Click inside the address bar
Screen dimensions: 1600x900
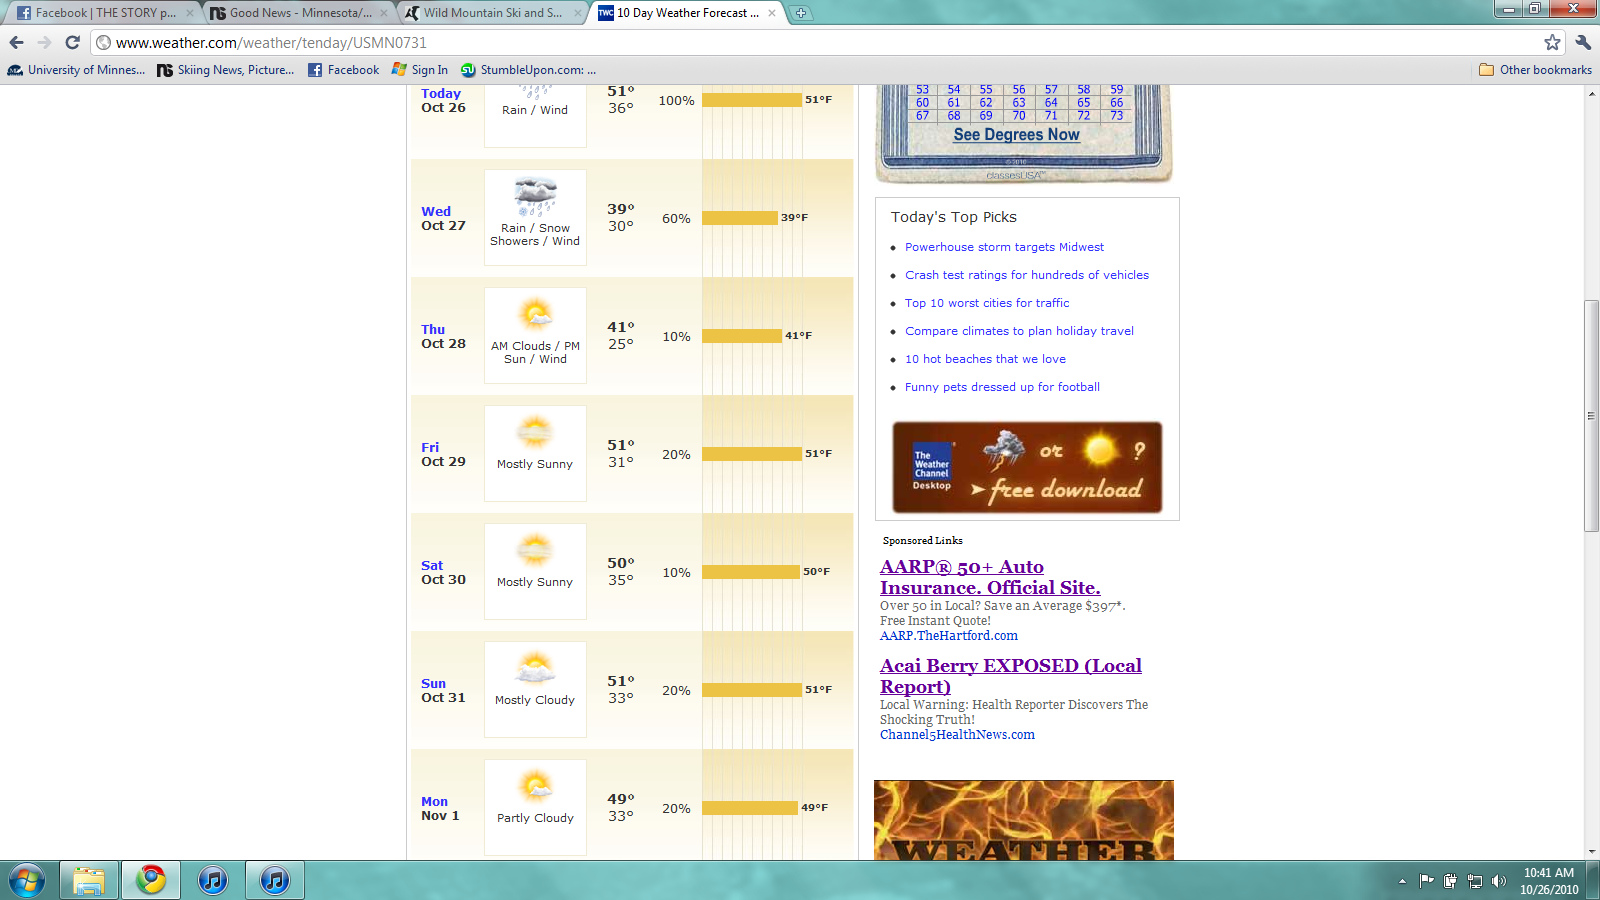point(400,42)
